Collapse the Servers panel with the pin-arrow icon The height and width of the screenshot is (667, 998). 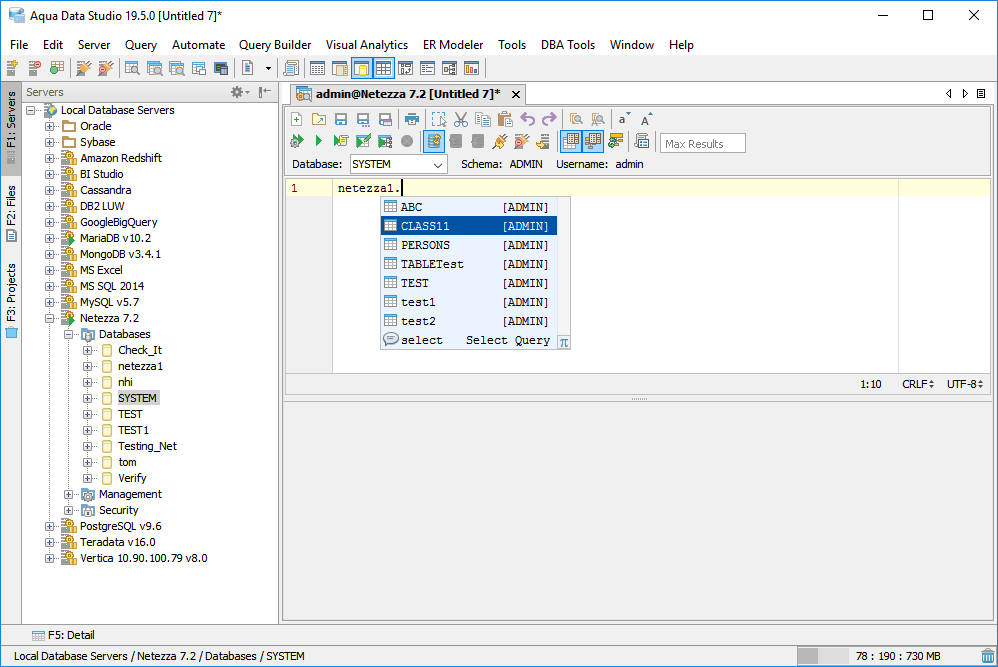pos(265,92)
